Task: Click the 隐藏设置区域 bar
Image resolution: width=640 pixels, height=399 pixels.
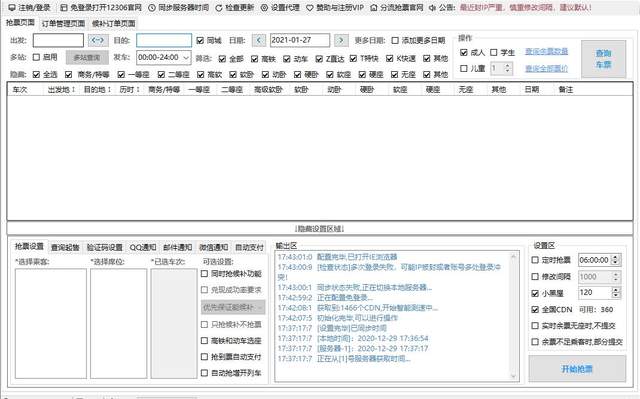Action: [320, 228]
